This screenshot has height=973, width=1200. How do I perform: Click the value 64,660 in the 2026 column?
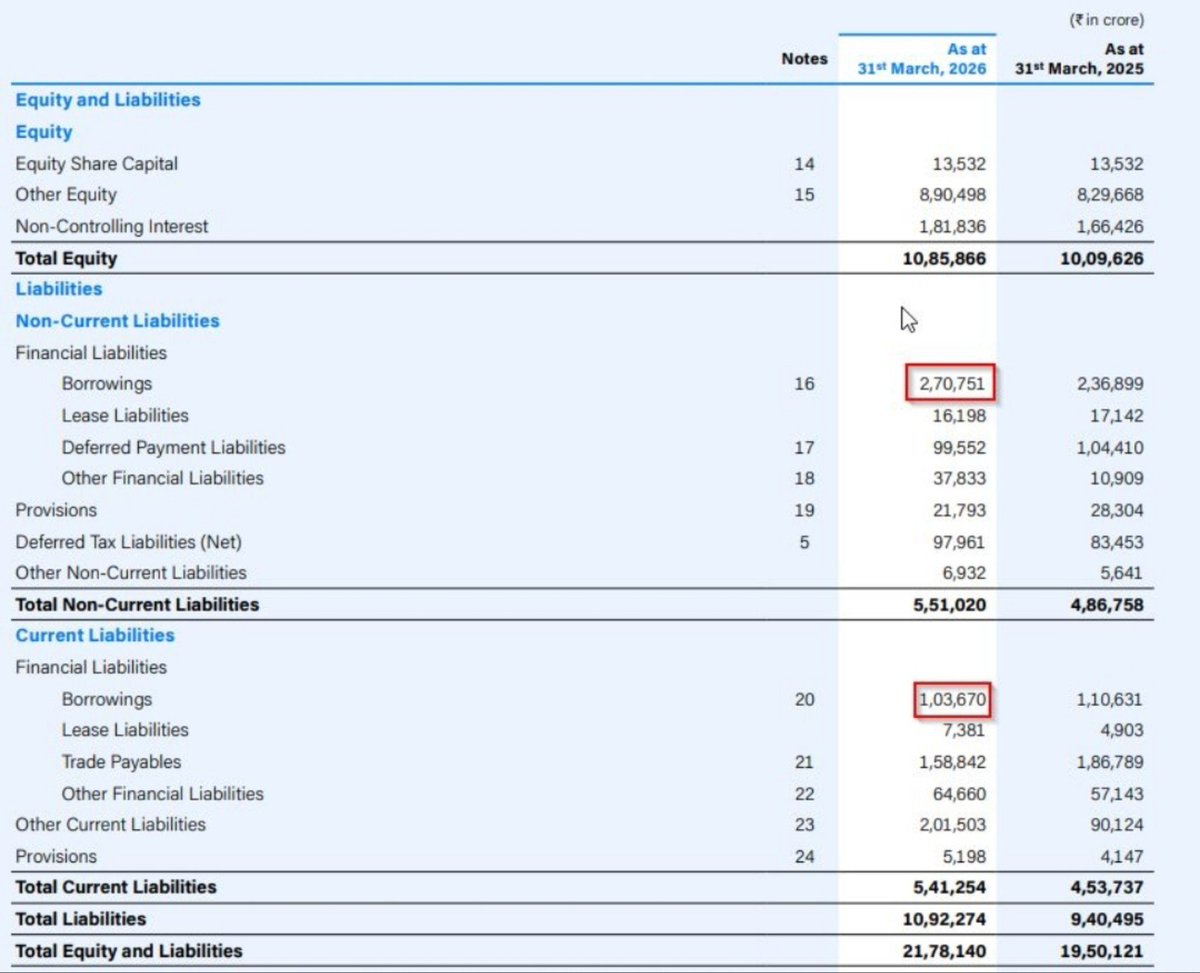click(959, 794)
